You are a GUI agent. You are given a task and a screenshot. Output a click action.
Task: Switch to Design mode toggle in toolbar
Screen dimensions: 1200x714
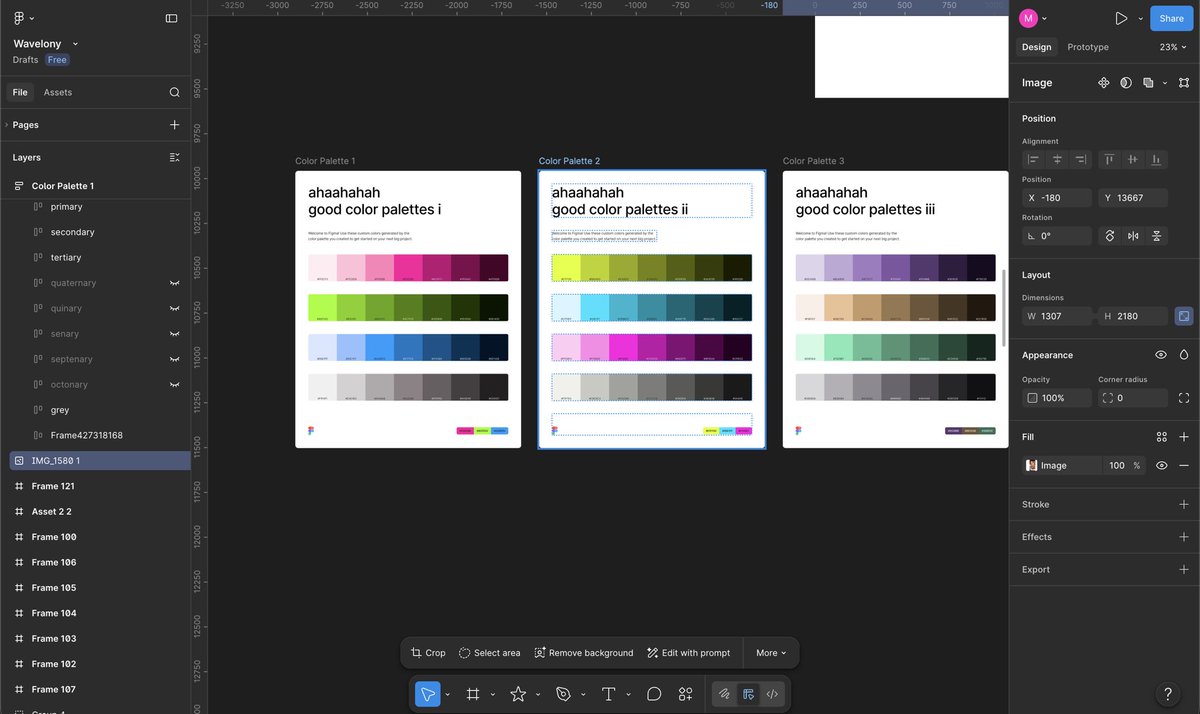pos(748,694)
